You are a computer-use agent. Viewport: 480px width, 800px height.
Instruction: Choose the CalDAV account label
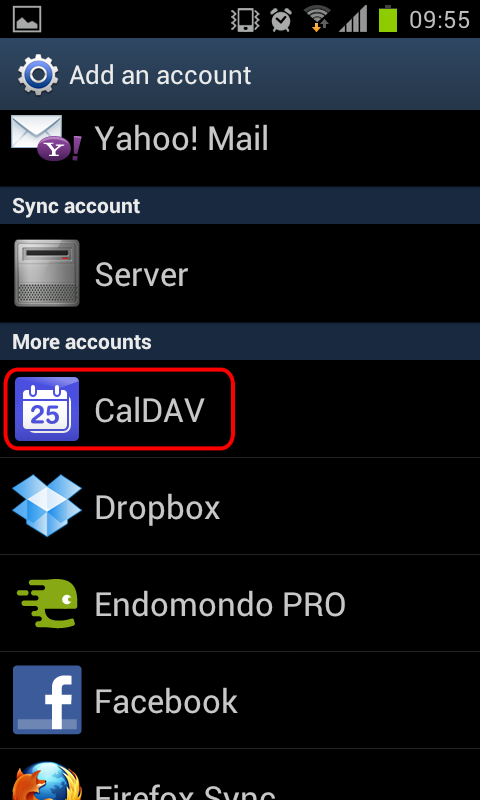(149, 410)
